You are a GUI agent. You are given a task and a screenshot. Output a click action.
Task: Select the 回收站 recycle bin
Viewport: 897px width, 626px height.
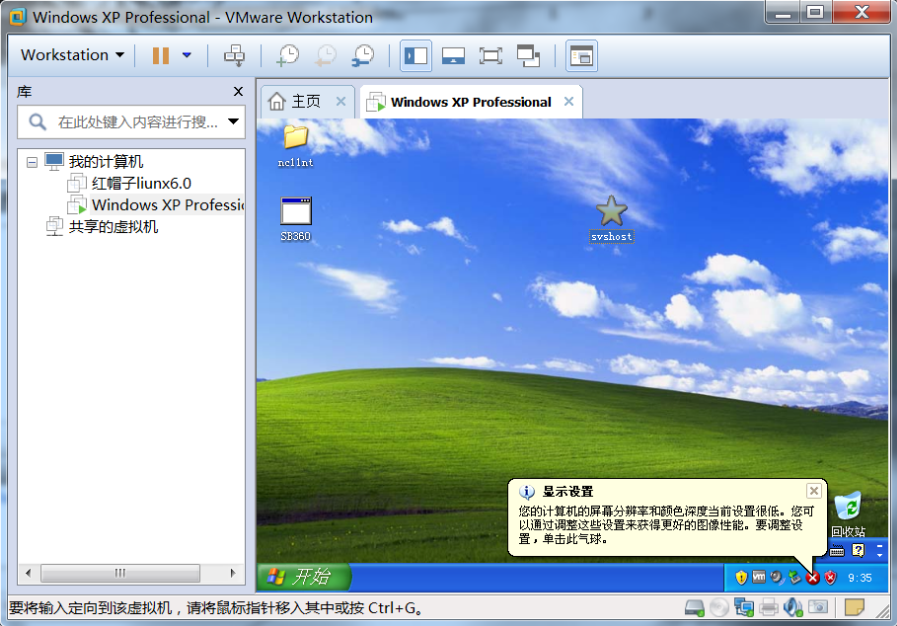[848, 514]
